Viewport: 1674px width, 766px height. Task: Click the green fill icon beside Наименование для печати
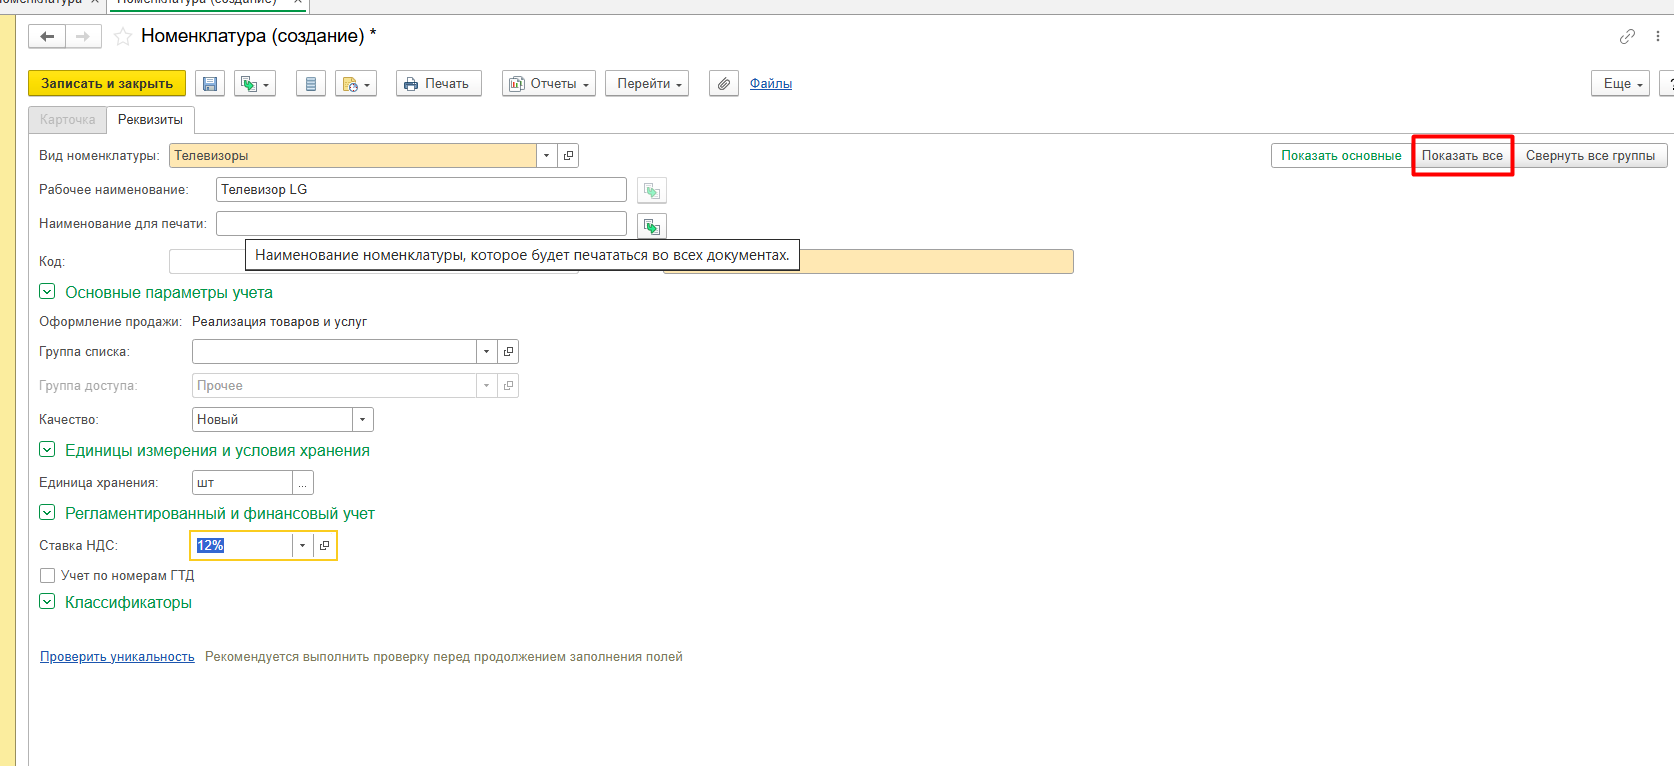pyautogui.click(x=652, y=227)
